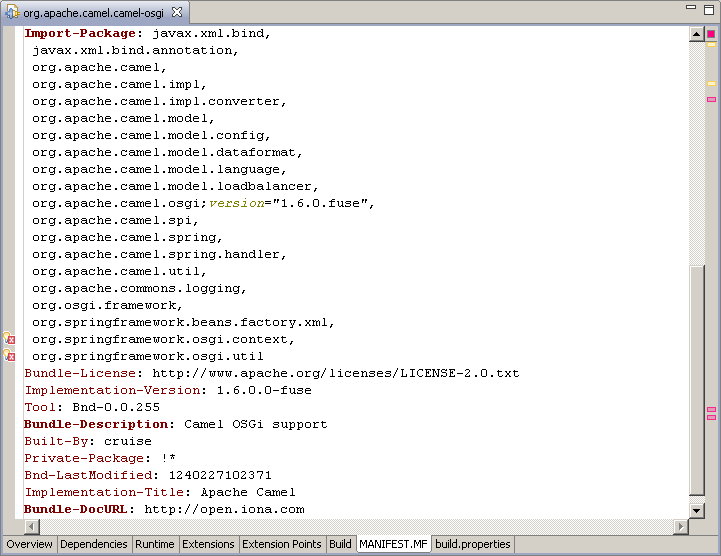Click the org.apache.camel.impl.converter line

pyautogui.click(x=159, y=101)
